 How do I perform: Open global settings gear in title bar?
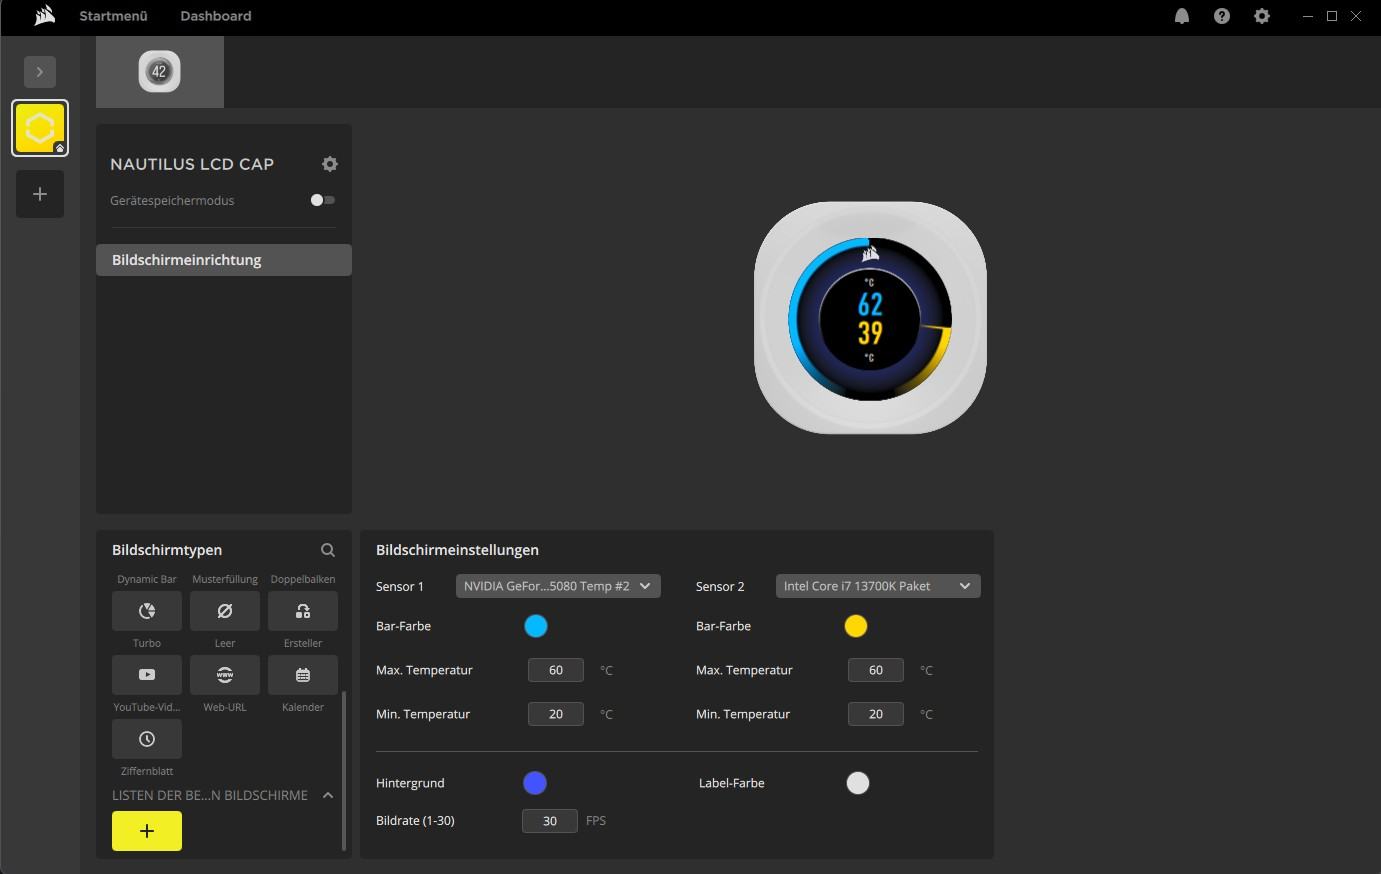[x=1262, y=16]
